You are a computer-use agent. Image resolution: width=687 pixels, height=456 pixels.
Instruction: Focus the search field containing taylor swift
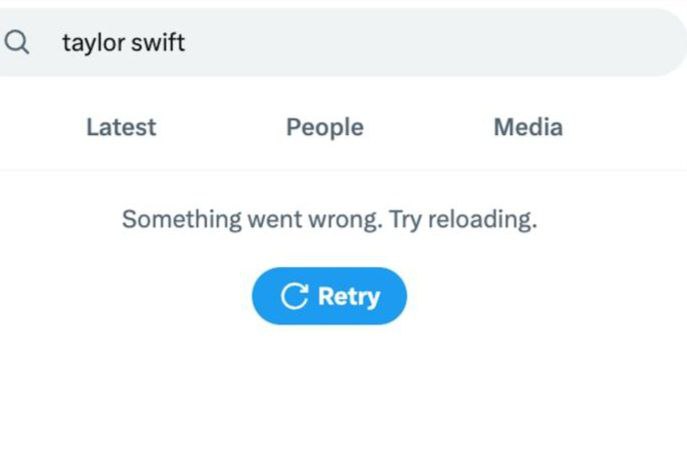click(x=344, y=42)
